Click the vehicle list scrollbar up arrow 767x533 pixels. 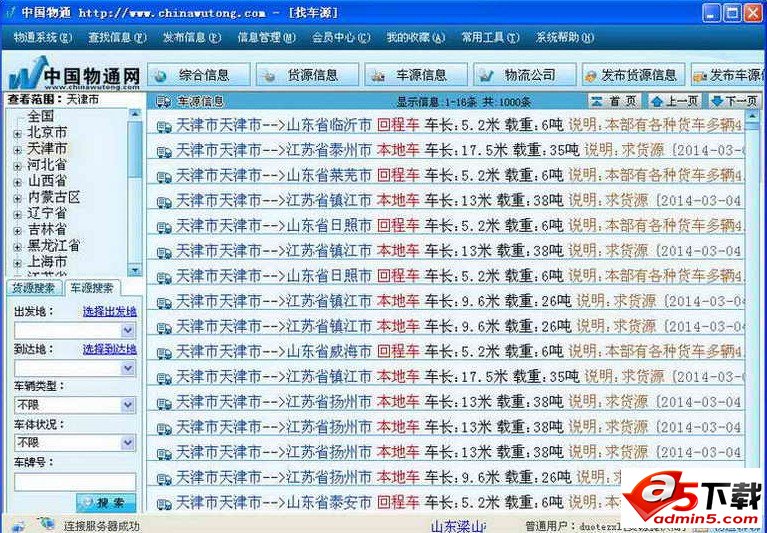(752, 115)
